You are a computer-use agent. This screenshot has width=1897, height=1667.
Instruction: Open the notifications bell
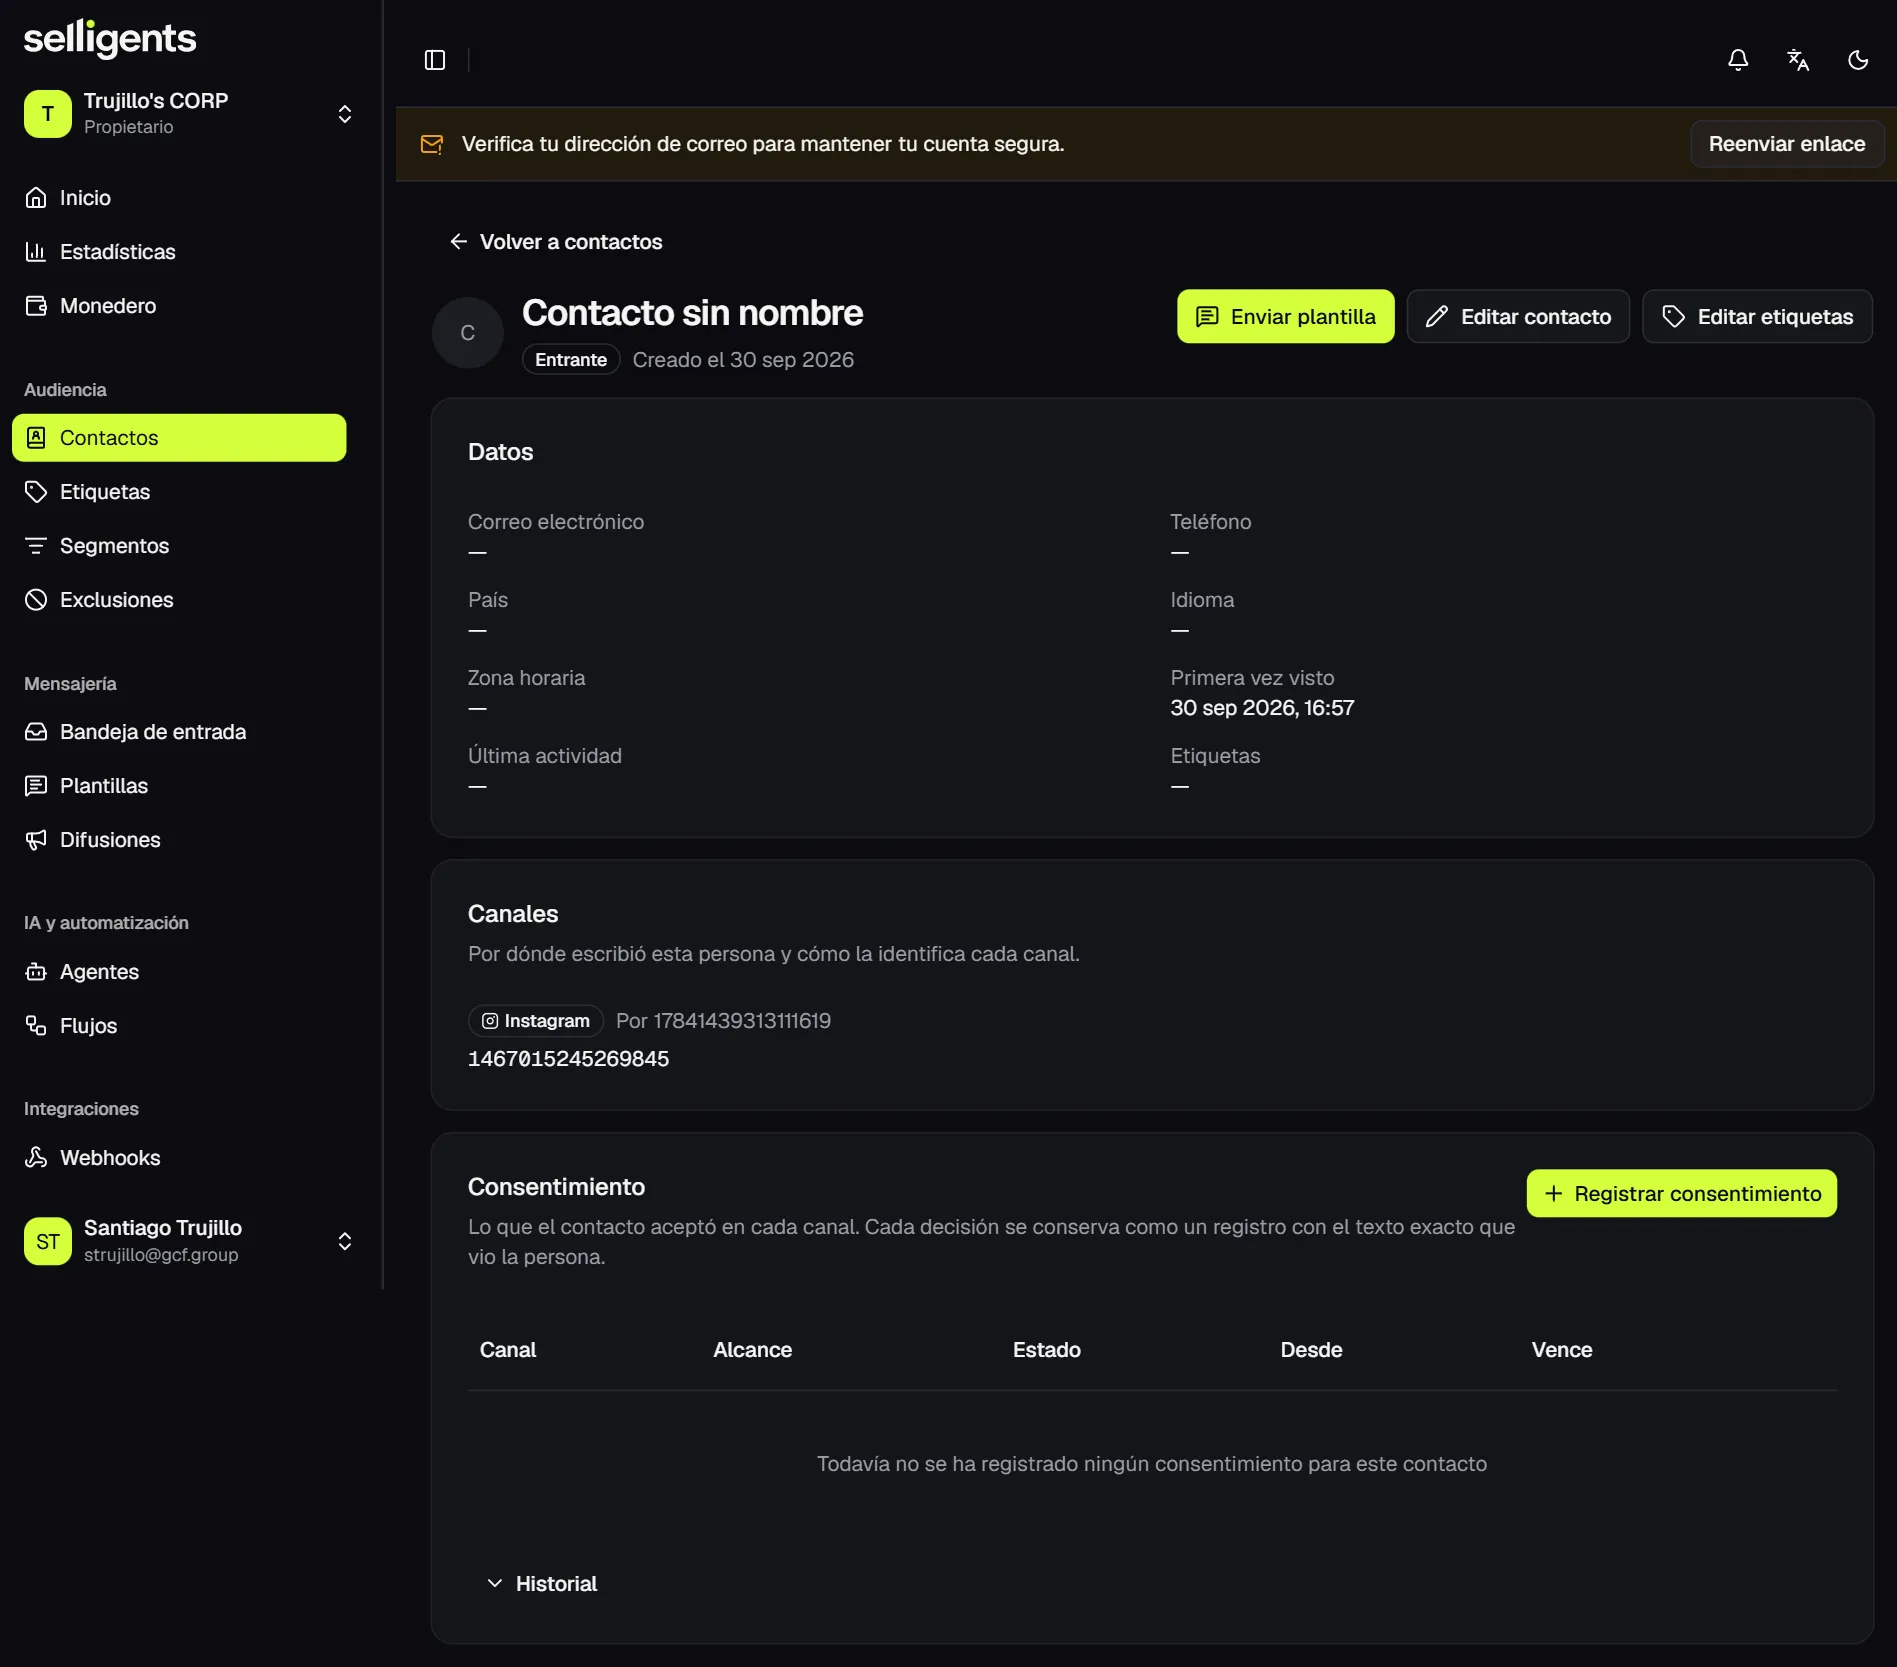[x=1738, y=60]
